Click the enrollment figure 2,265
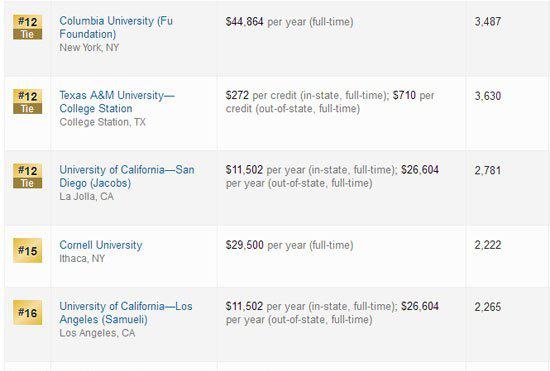Image resolution: width=550 pixels, height=371 pixels. point(488,307)
